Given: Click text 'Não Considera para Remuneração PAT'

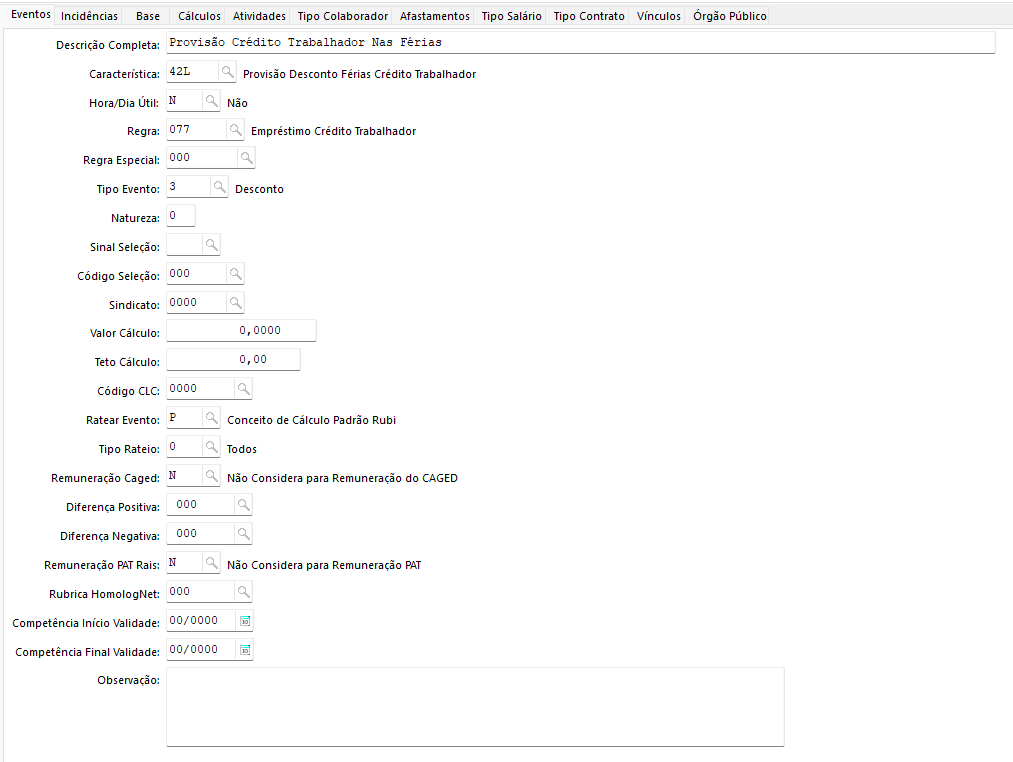Looking at the screenshot, I should 324,566.
